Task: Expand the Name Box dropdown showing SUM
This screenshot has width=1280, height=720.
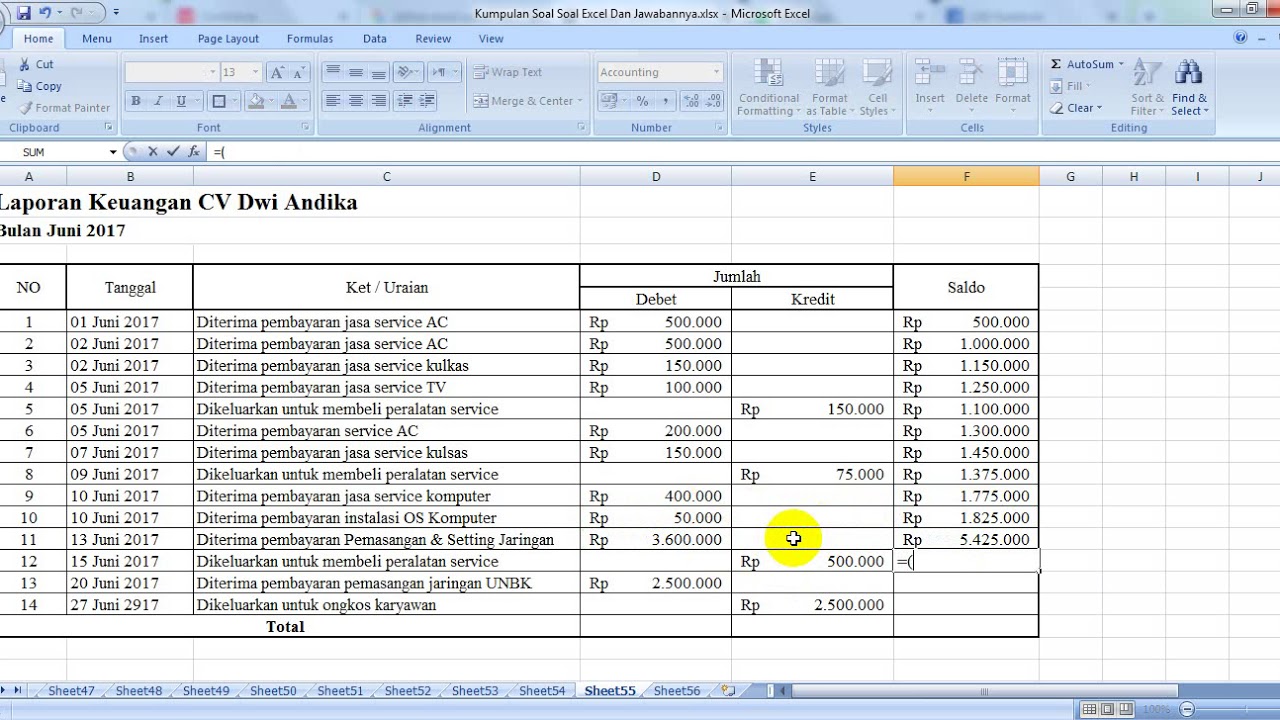Action: pos(113,152)
